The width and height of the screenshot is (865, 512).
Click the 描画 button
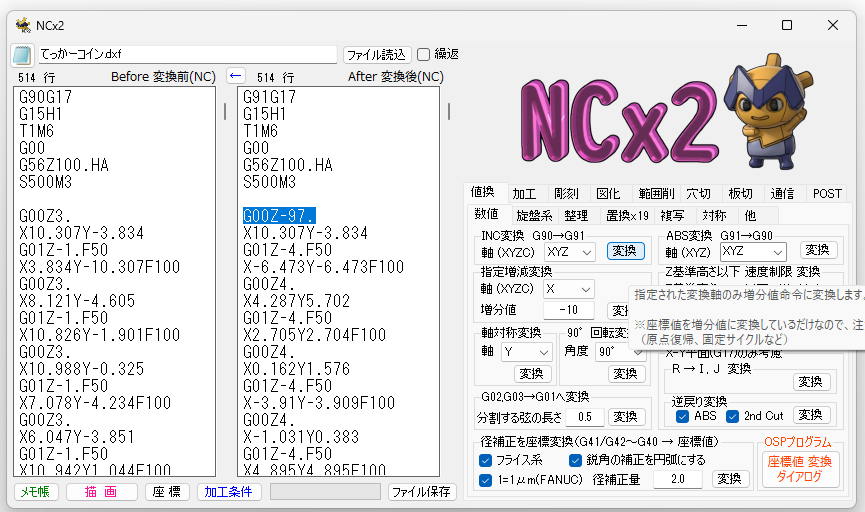point(101,492)
